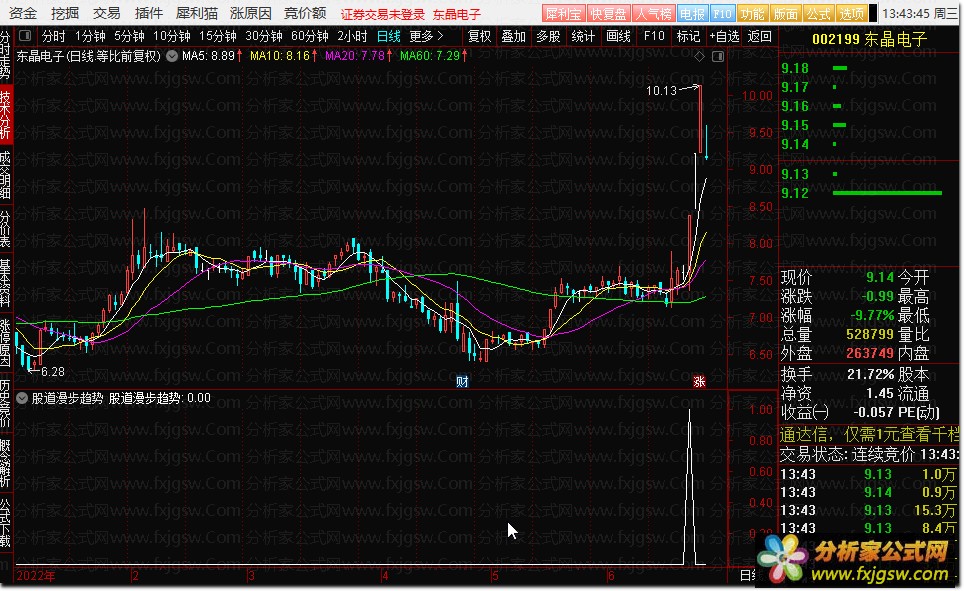This screenshot has height=591, width=965.
Task: Open the 概念解析 sidebar tab
Action: point(6,463)
